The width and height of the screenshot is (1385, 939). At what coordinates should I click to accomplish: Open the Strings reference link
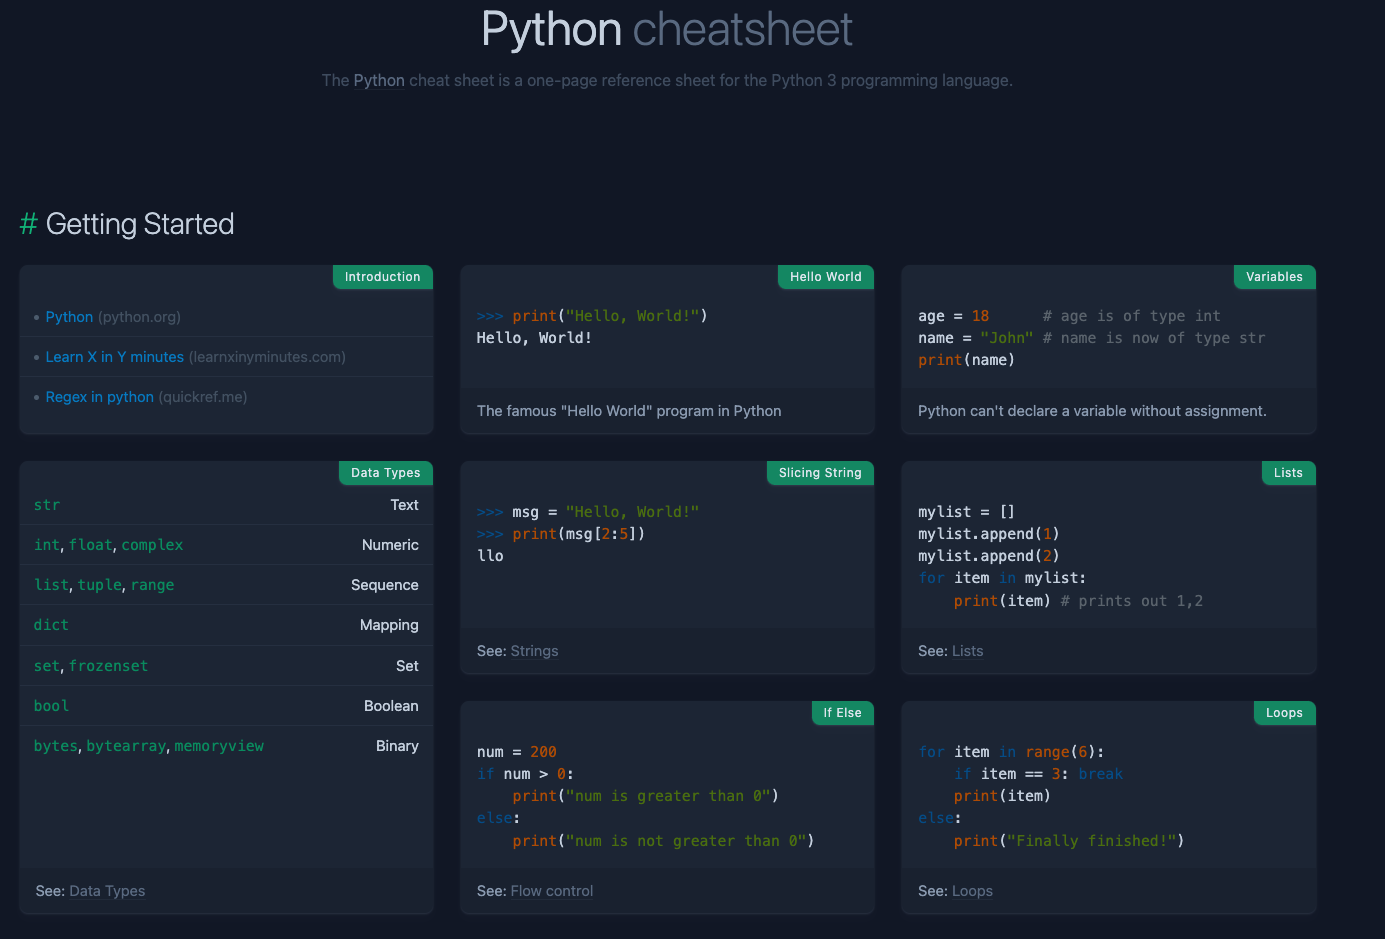534,651
